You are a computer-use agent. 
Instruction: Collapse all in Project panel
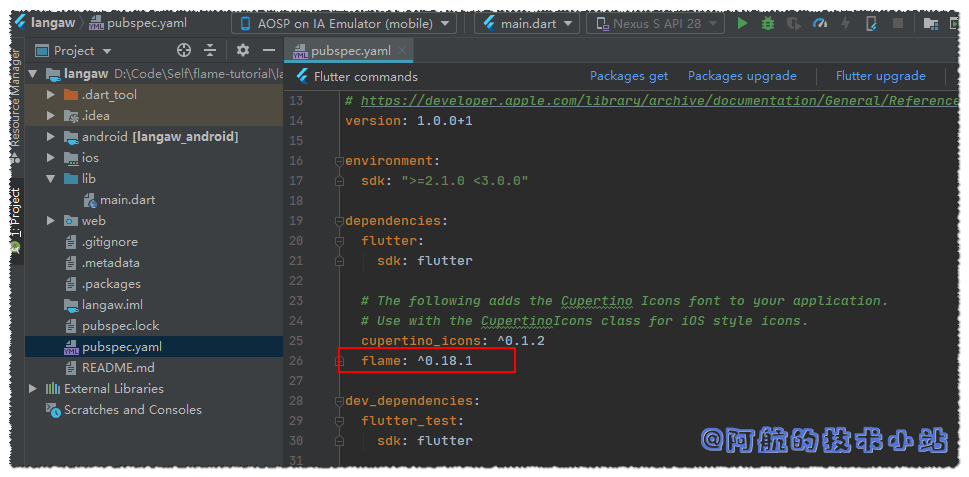pyautogui.click(x=210, y=50)
